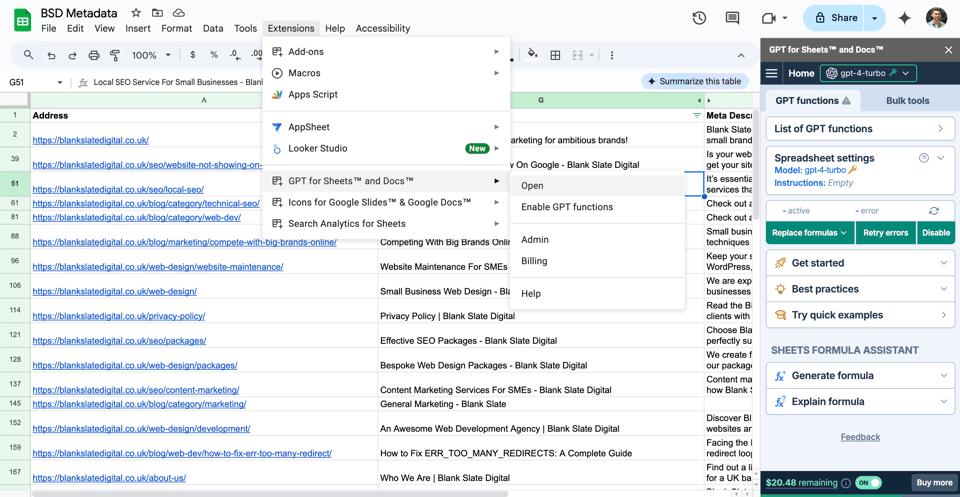Image resolution: width=960 pixels, height=497 pixels.
Task: Expand the Generate formula section
Action: click(860, 375)
